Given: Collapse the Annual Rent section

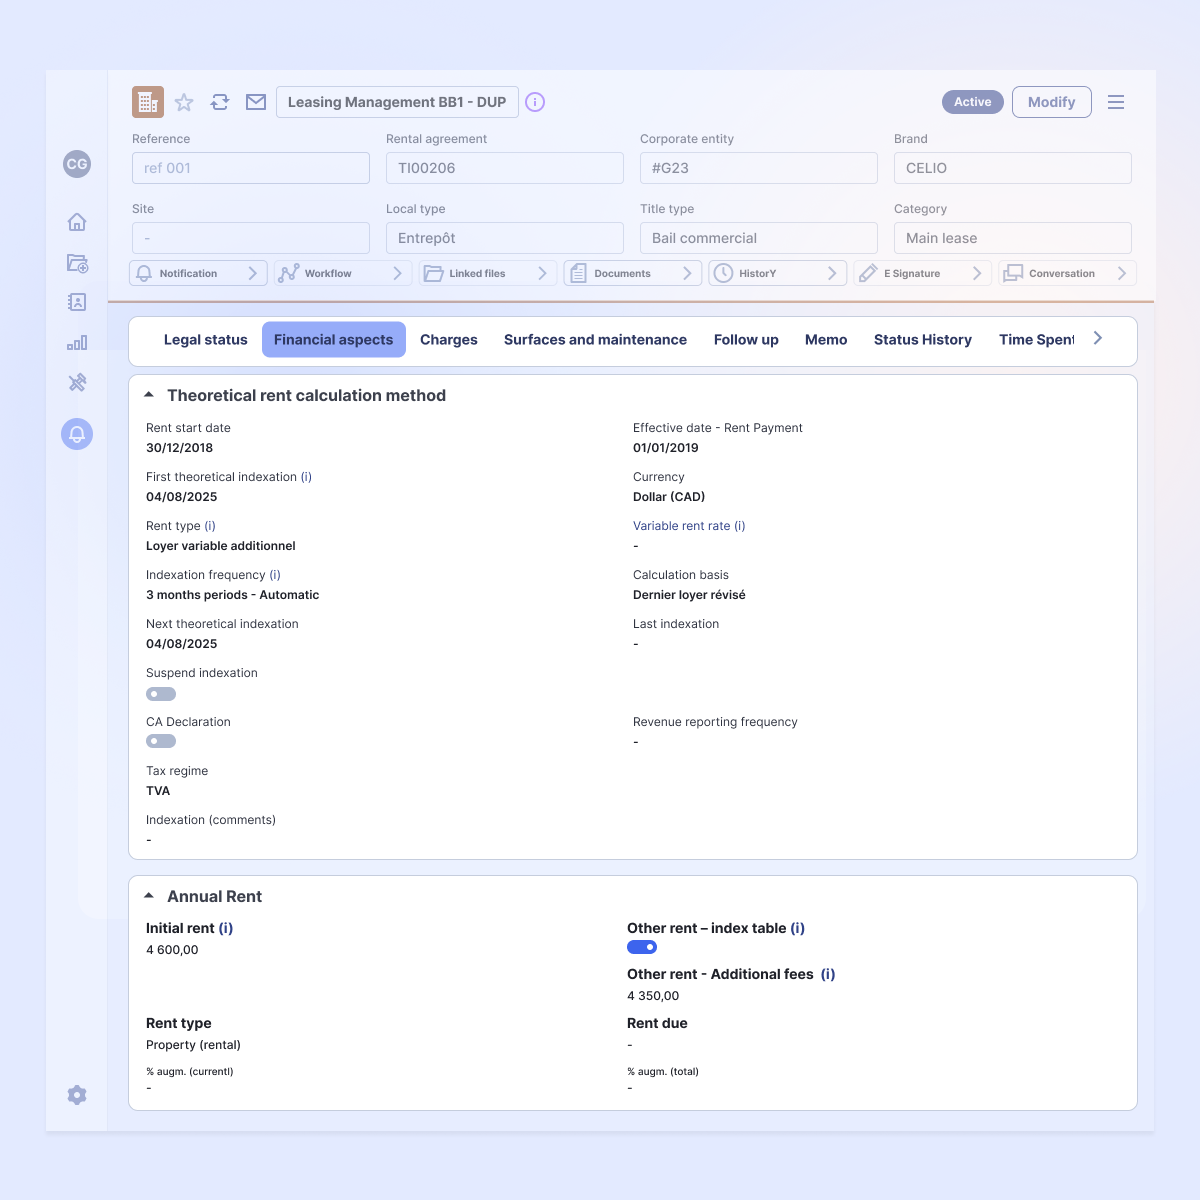Looking at the screenshot, I should (x=149, y=896).
